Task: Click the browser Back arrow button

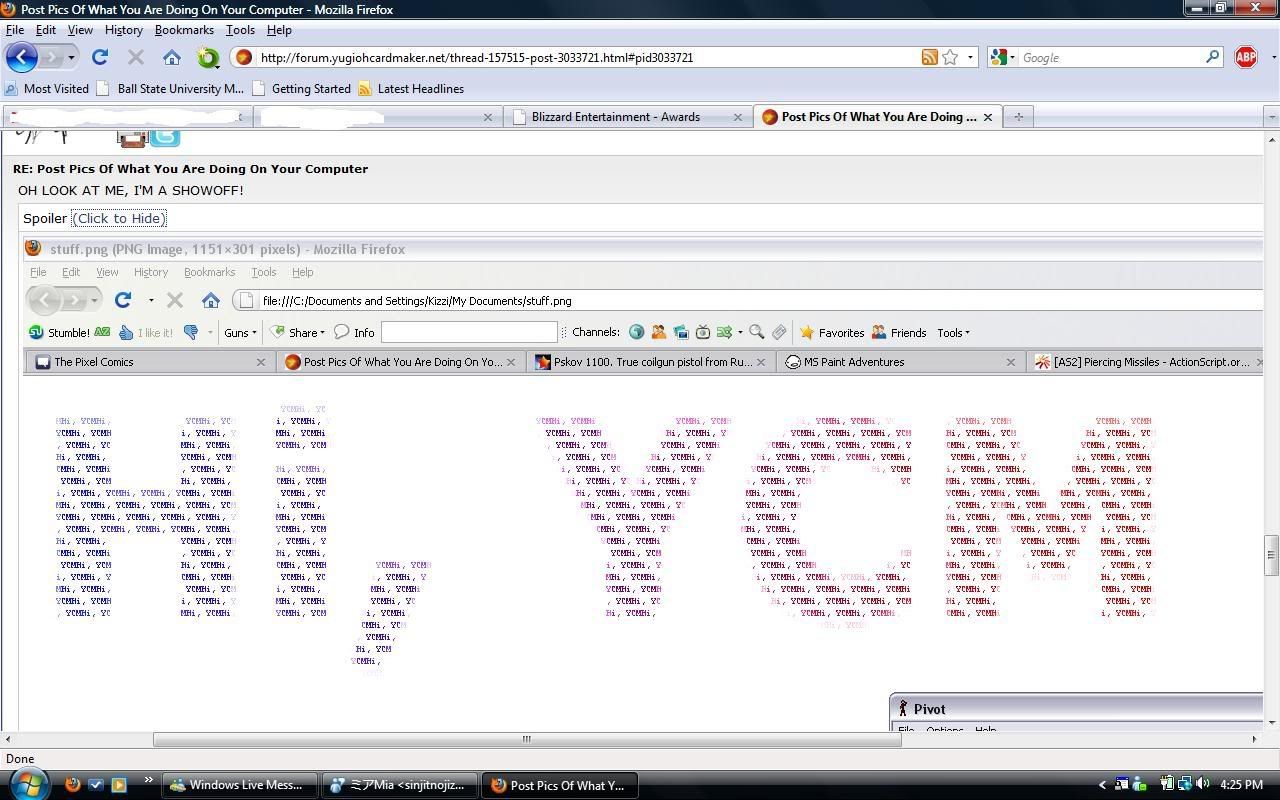Action: point(22,57)
